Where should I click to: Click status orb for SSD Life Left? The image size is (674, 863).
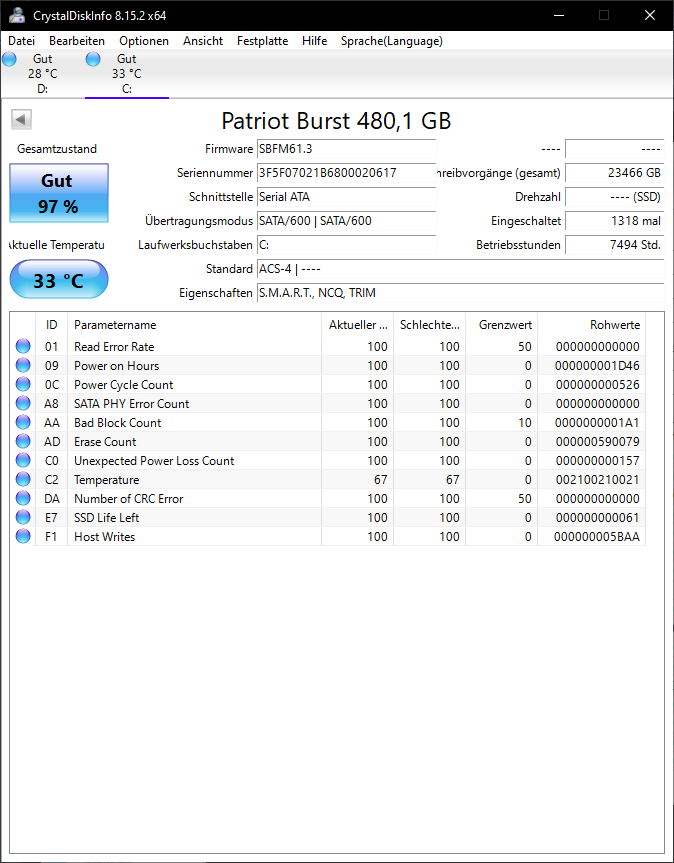23,517
